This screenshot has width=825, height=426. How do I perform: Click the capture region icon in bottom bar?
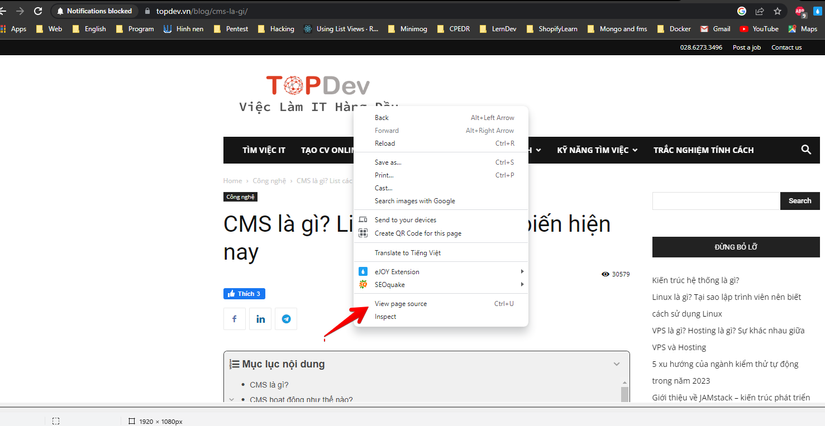[56, 421]
